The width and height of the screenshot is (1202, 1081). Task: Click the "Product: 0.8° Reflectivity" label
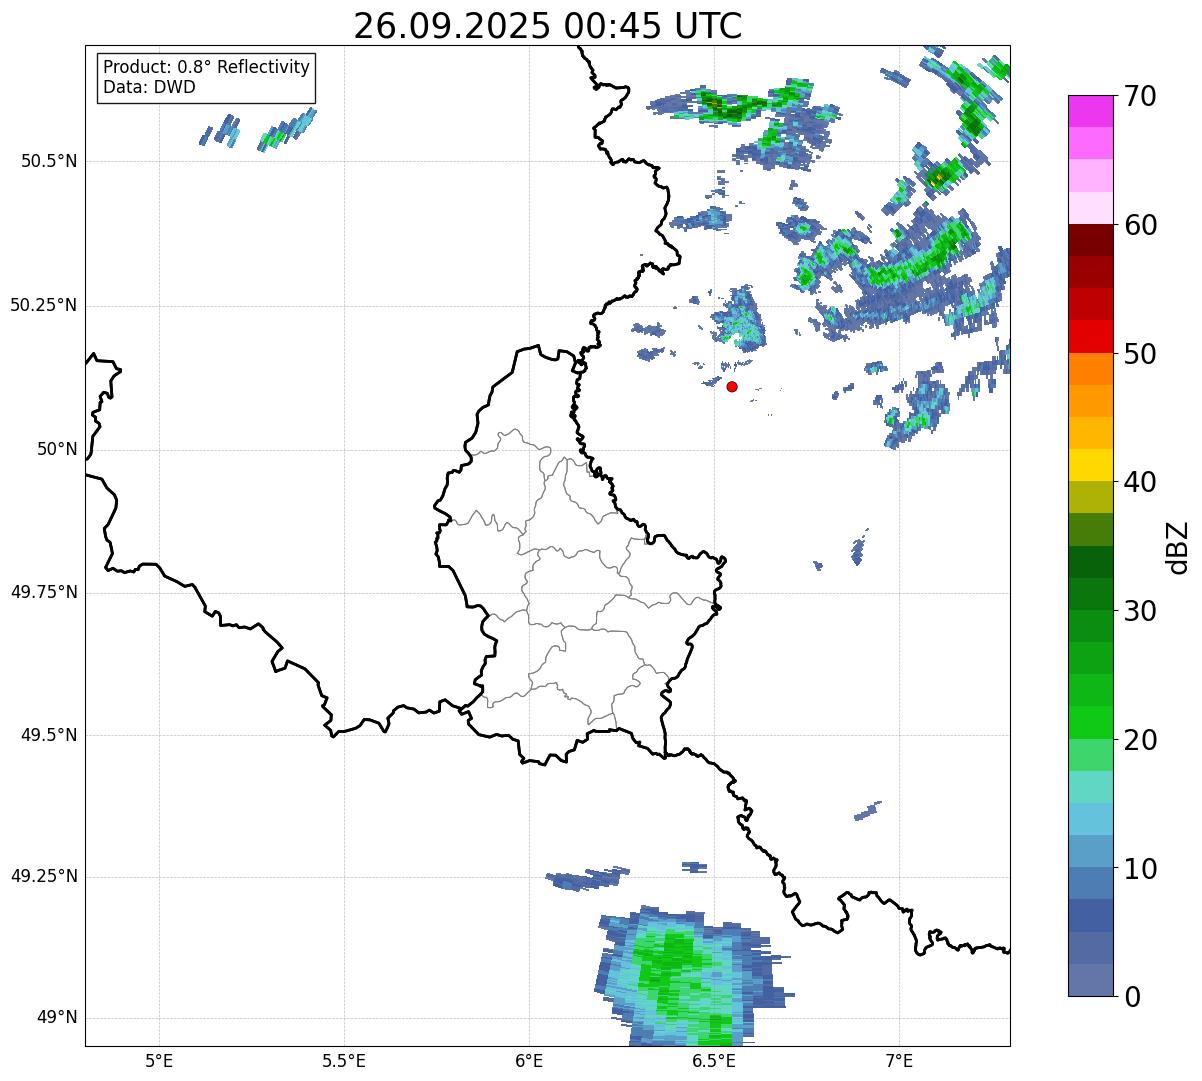tap(207, 67)
